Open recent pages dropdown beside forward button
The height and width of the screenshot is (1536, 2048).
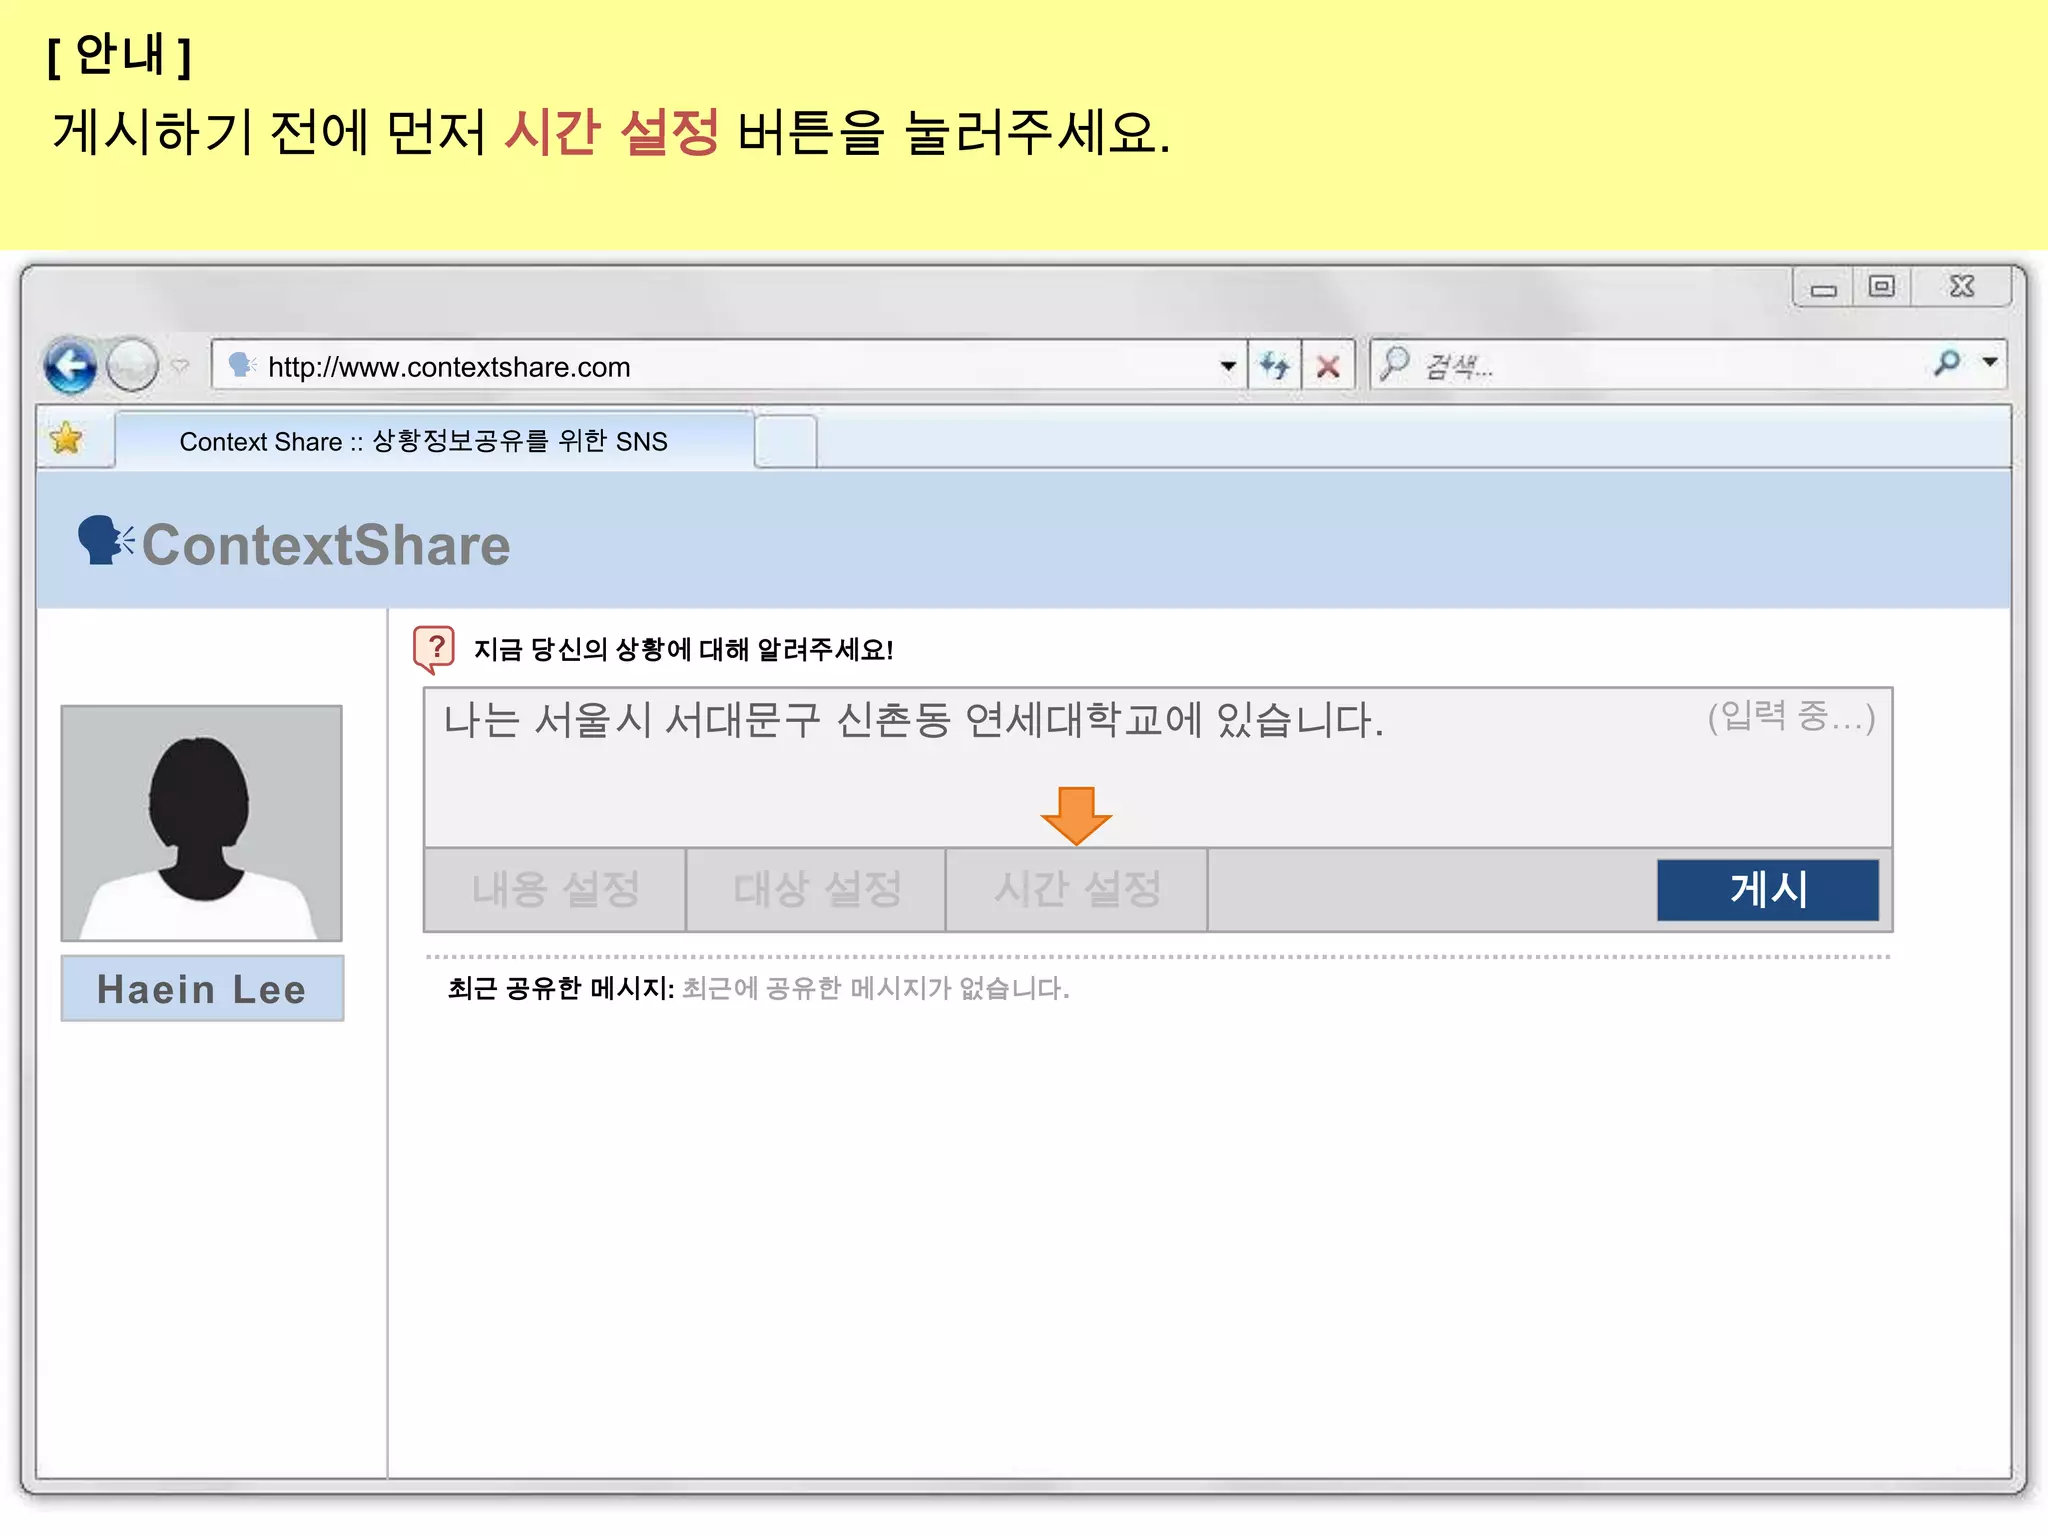click(x=180, y=366)
